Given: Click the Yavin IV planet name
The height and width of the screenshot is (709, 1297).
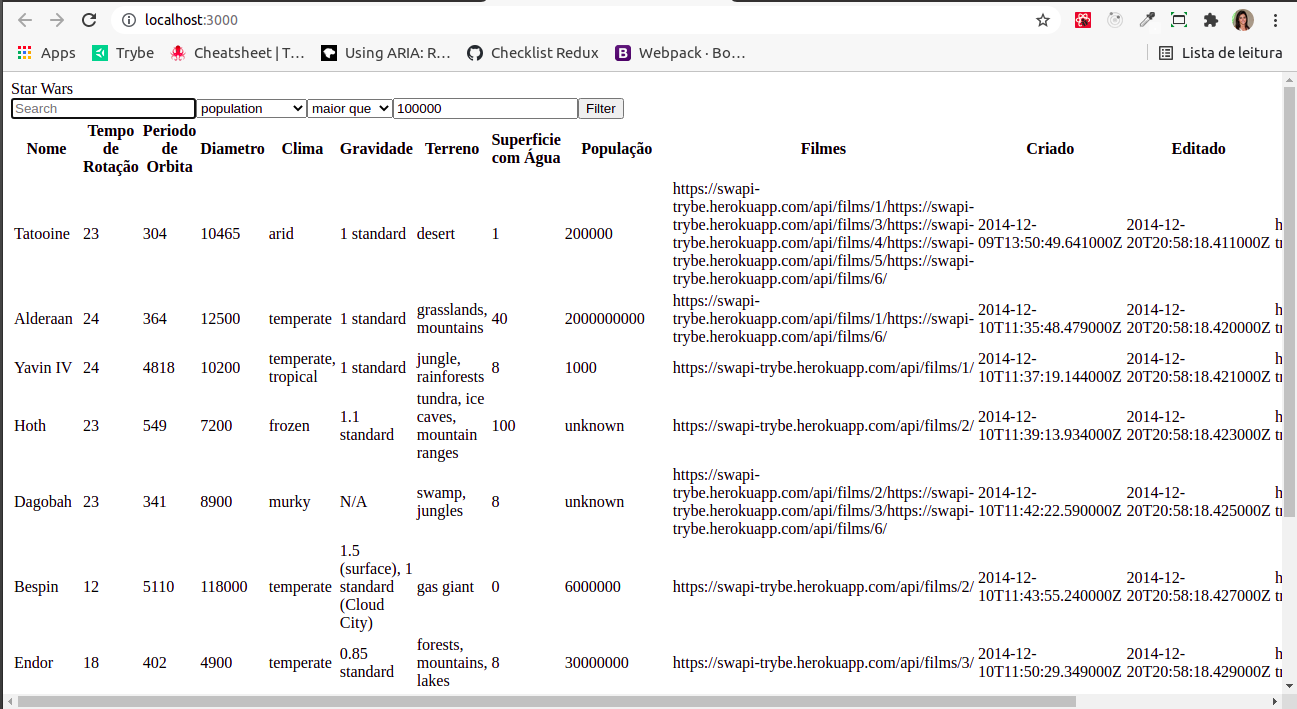Looking at the screenshot, I should pyautogui.click(x=43, y=368).
